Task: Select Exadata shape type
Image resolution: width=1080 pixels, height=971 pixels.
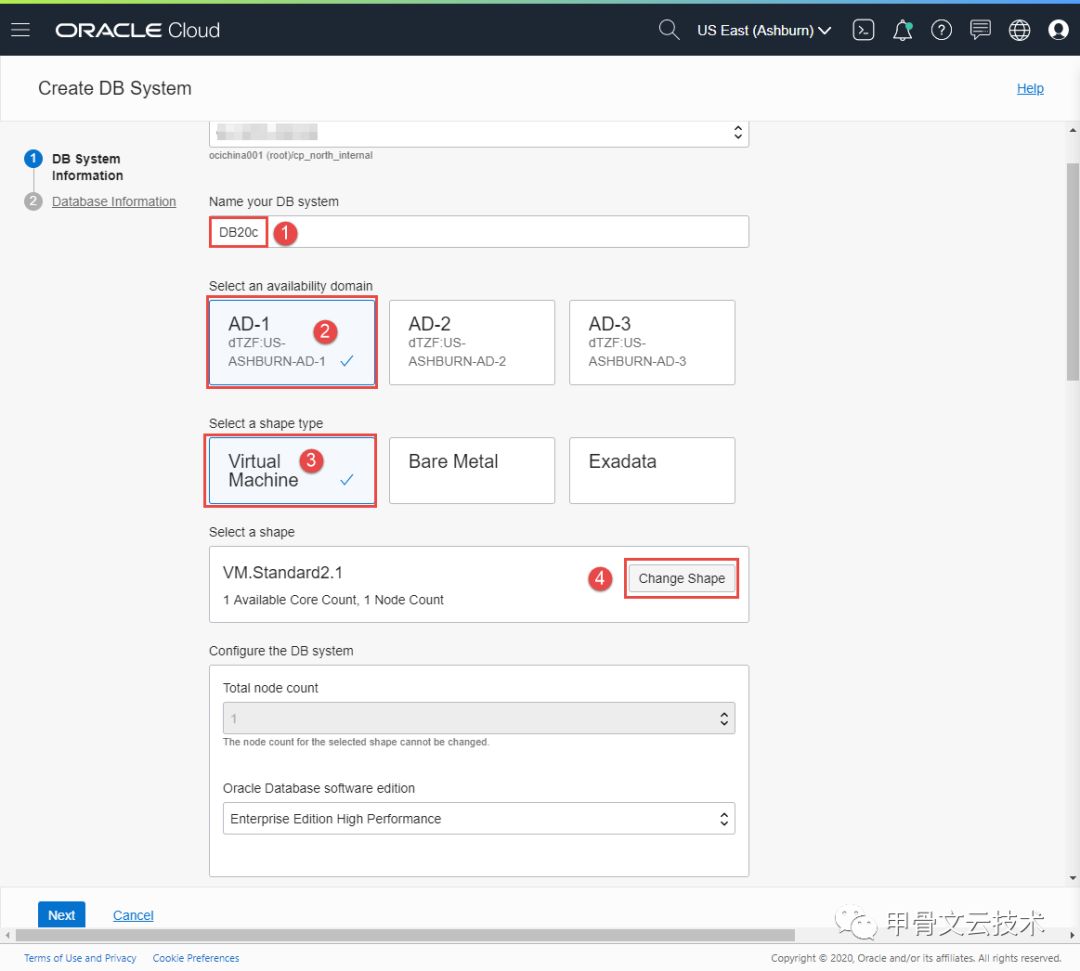Action: 652,470
